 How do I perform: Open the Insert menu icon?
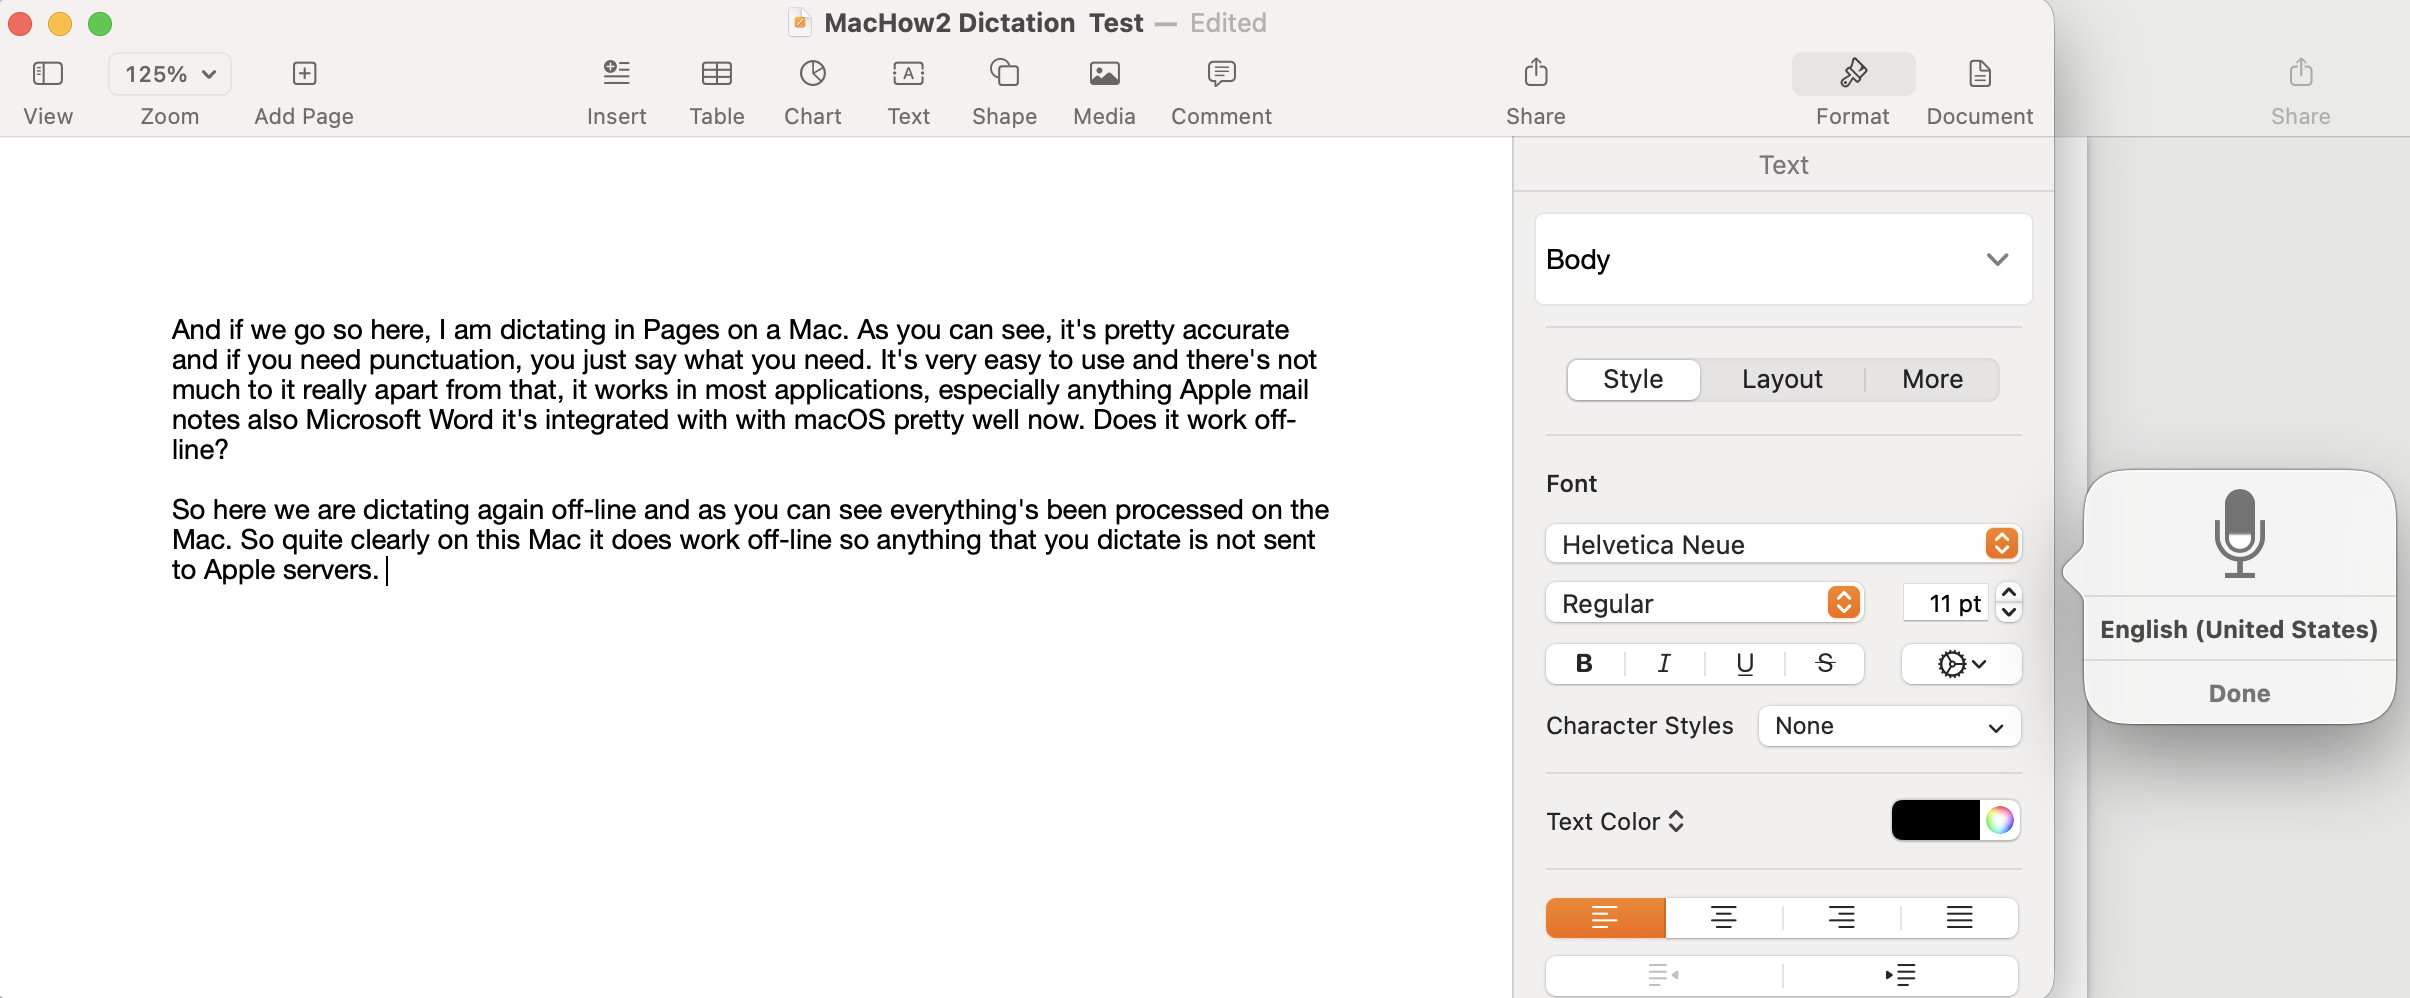(x=617, y=73)
